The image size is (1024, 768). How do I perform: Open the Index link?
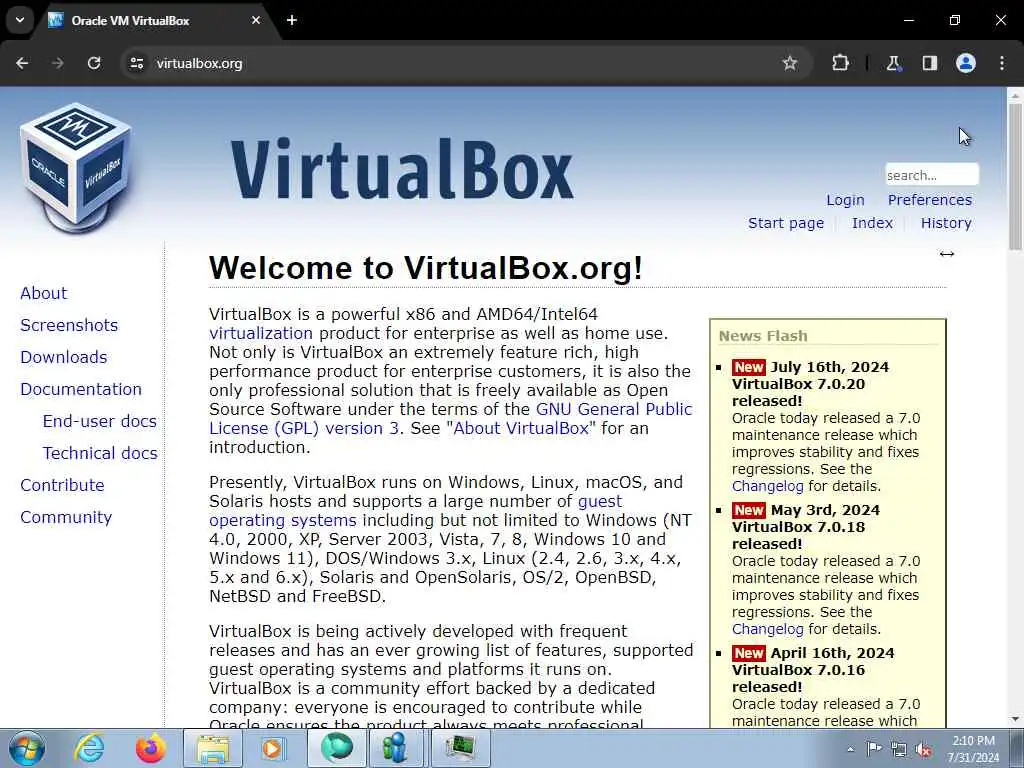point(872,223)
